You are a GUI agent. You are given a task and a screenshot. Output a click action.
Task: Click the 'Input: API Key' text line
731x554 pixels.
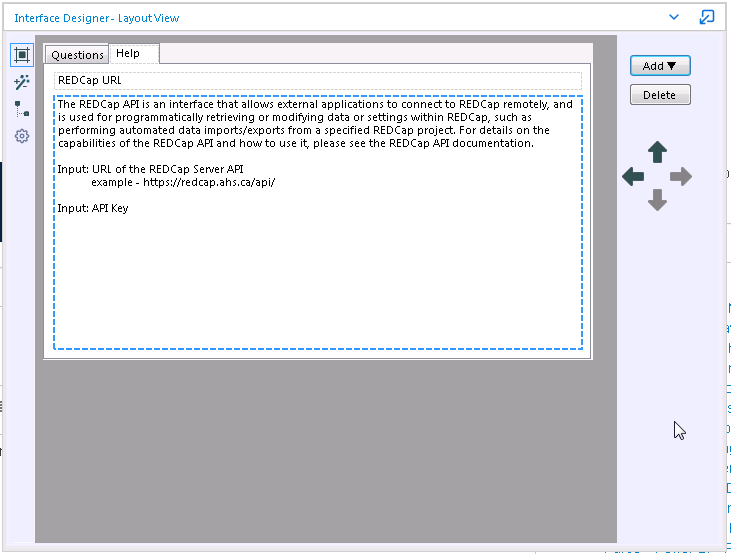[x=93, y=208]
